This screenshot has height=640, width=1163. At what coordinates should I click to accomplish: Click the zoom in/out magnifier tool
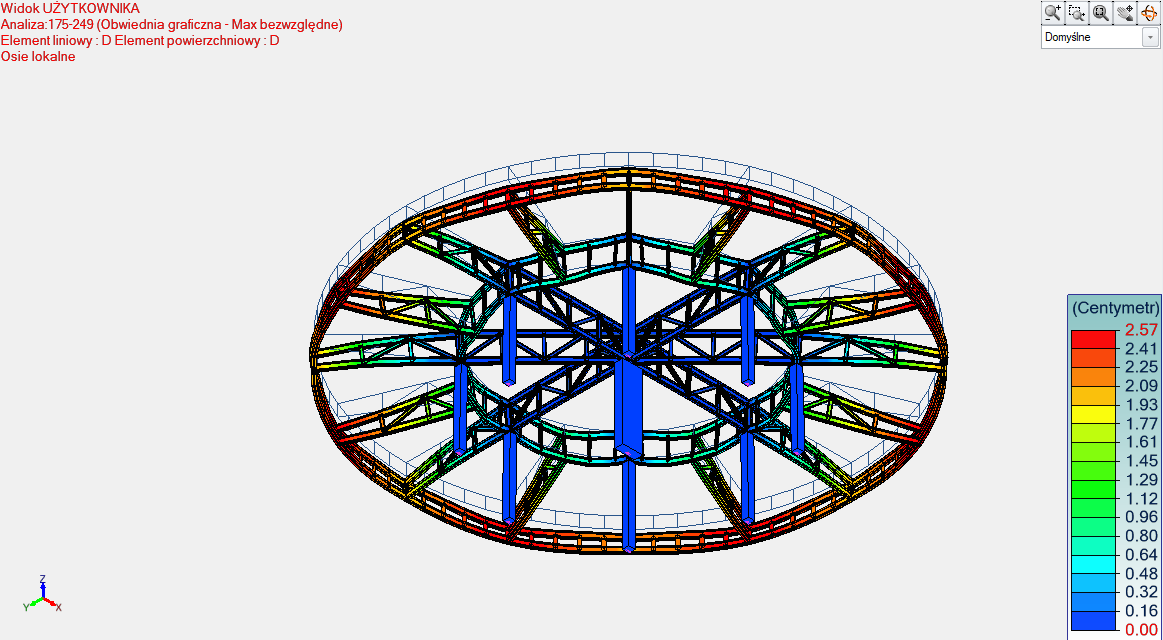tap(1053, 13)
